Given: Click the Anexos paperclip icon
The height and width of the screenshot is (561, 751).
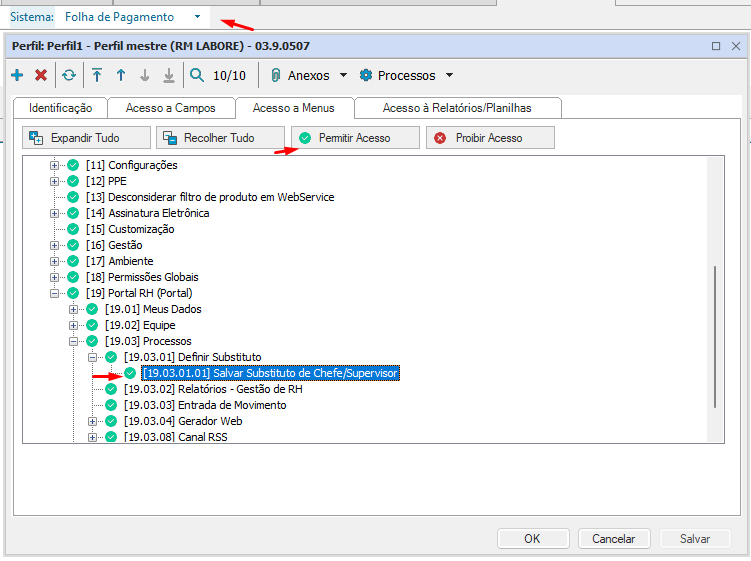Looking at the screenshot, I should pyautogui.click(x=275, y=75).
